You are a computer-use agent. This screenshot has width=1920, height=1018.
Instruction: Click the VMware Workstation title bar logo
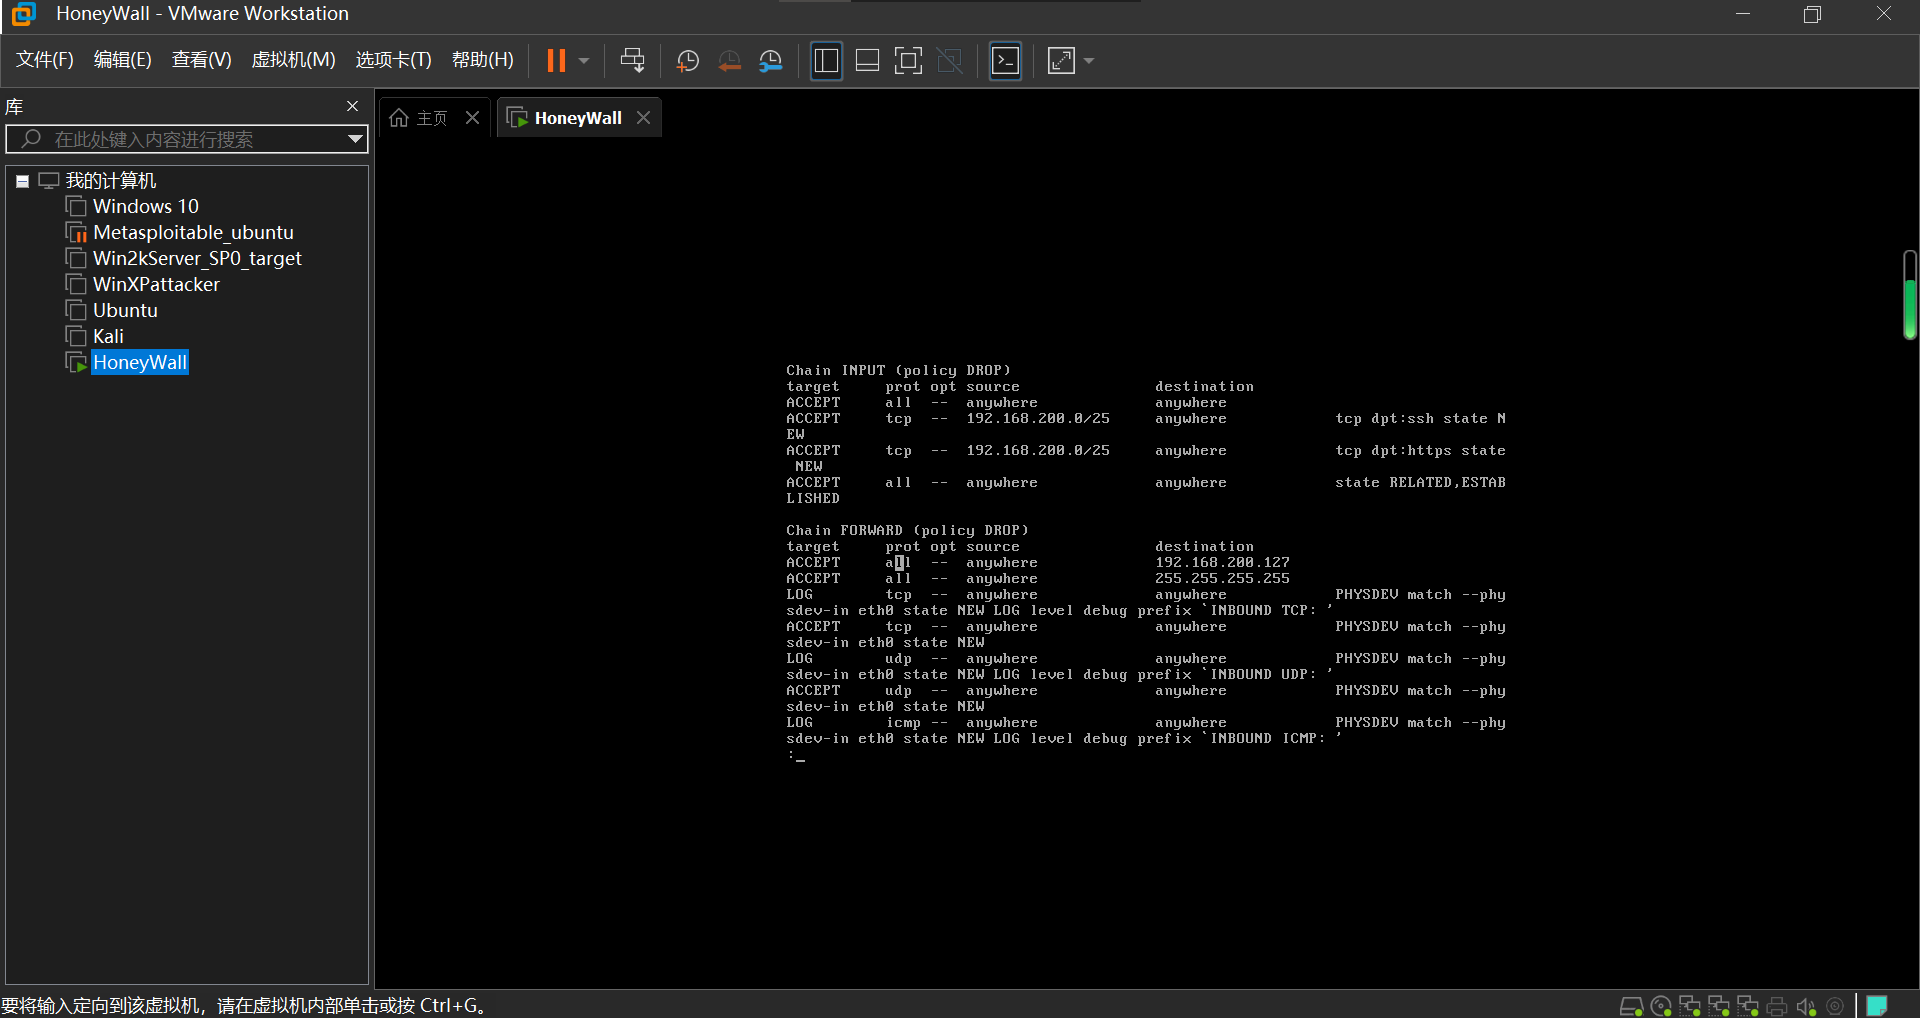23,14
